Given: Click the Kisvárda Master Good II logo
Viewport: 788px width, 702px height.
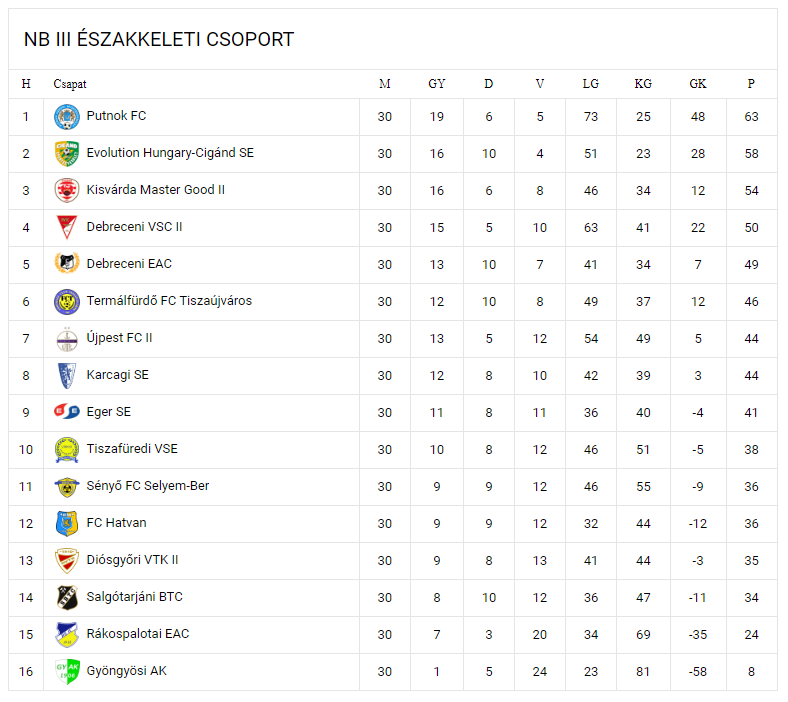Looking at the screenshot, I should pos(67,190).
